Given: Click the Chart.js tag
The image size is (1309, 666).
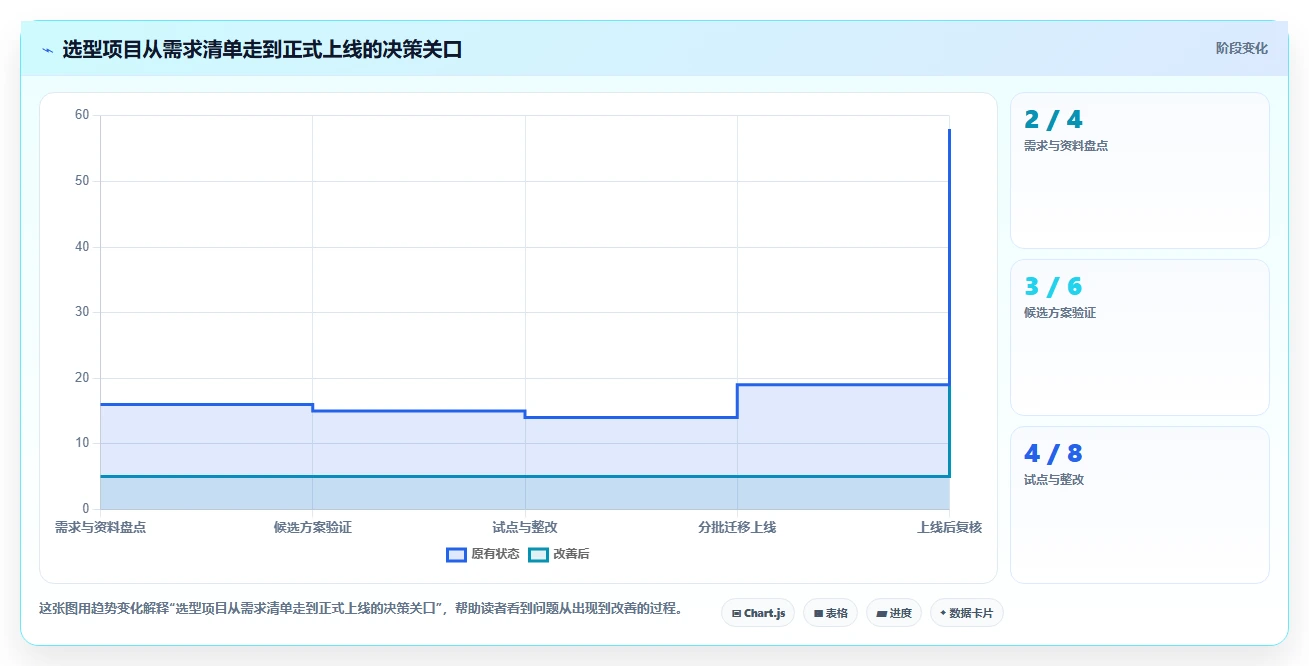Looking at the screenshot, I should pos(758,613).
